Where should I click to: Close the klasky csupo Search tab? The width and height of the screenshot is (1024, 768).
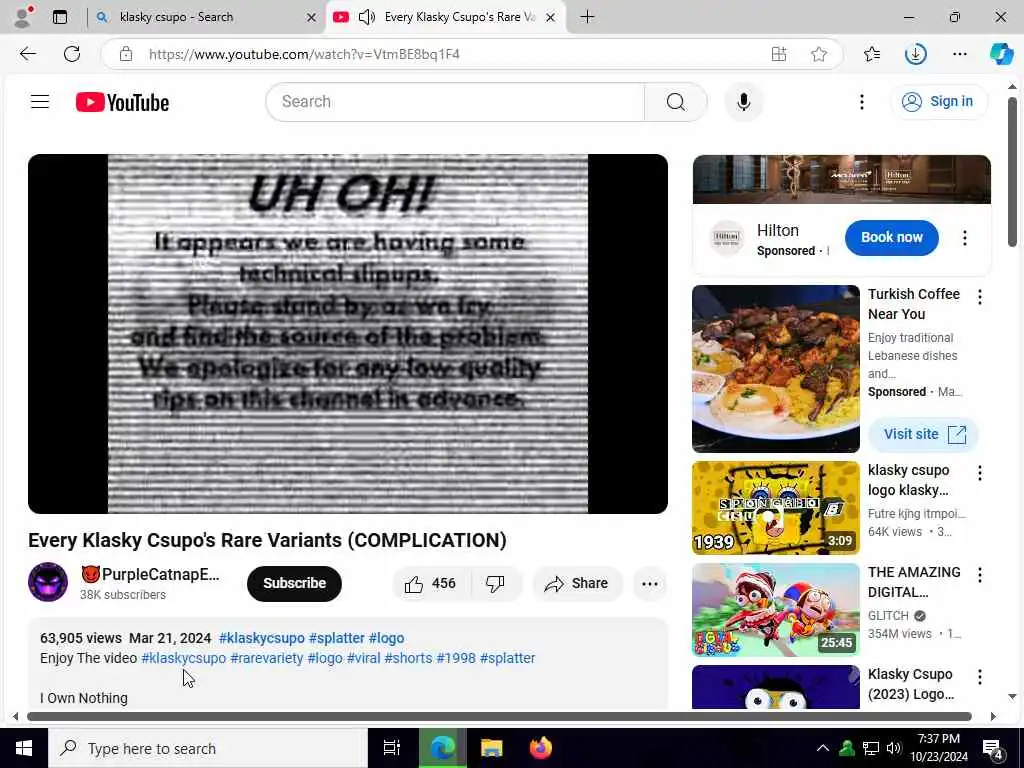[312, 18]
